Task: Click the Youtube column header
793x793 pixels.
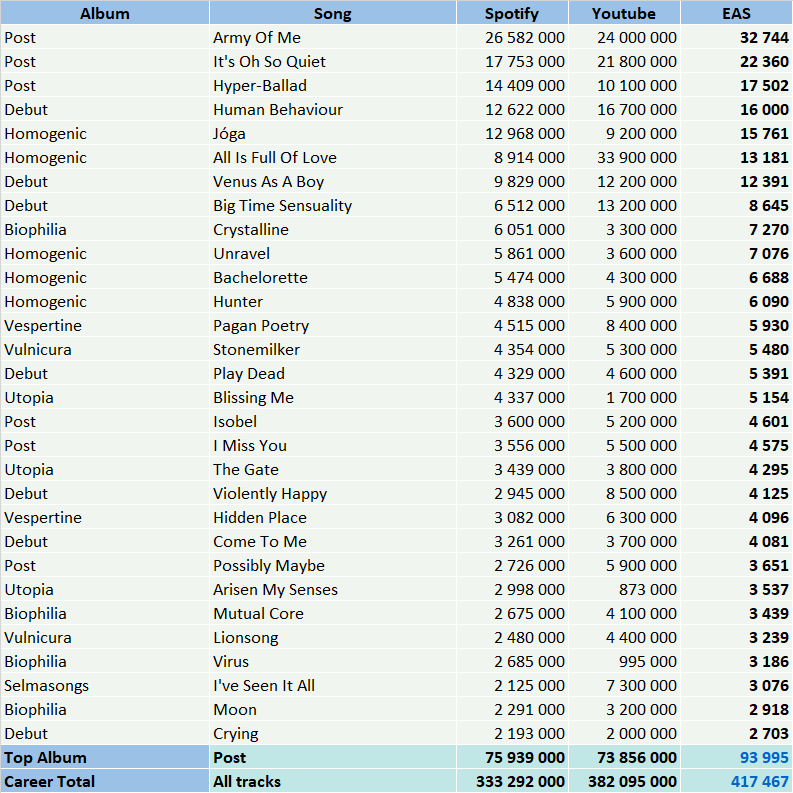Action: (x=624, y=13)
